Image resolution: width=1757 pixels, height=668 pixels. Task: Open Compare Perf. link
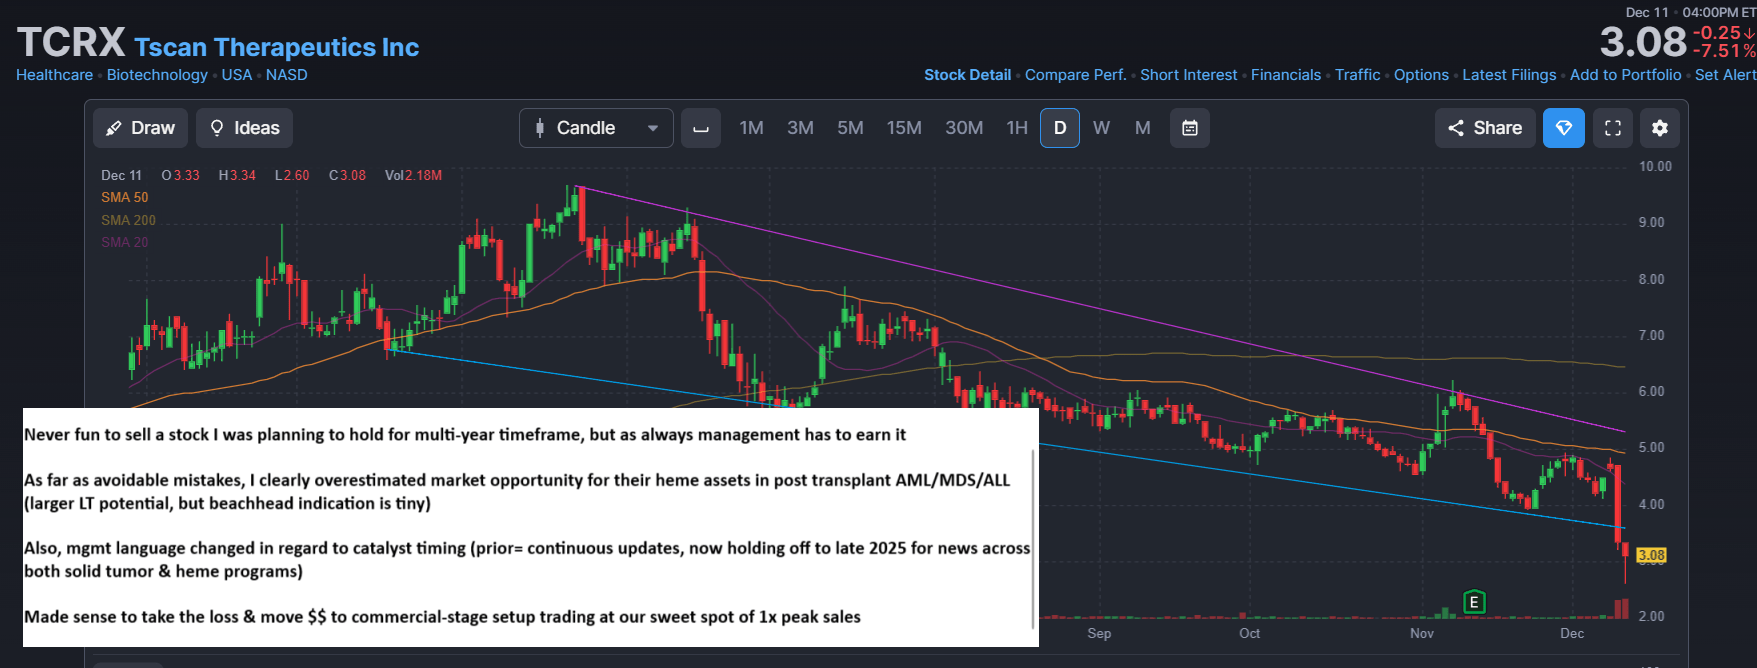(x=1075, y=75)
